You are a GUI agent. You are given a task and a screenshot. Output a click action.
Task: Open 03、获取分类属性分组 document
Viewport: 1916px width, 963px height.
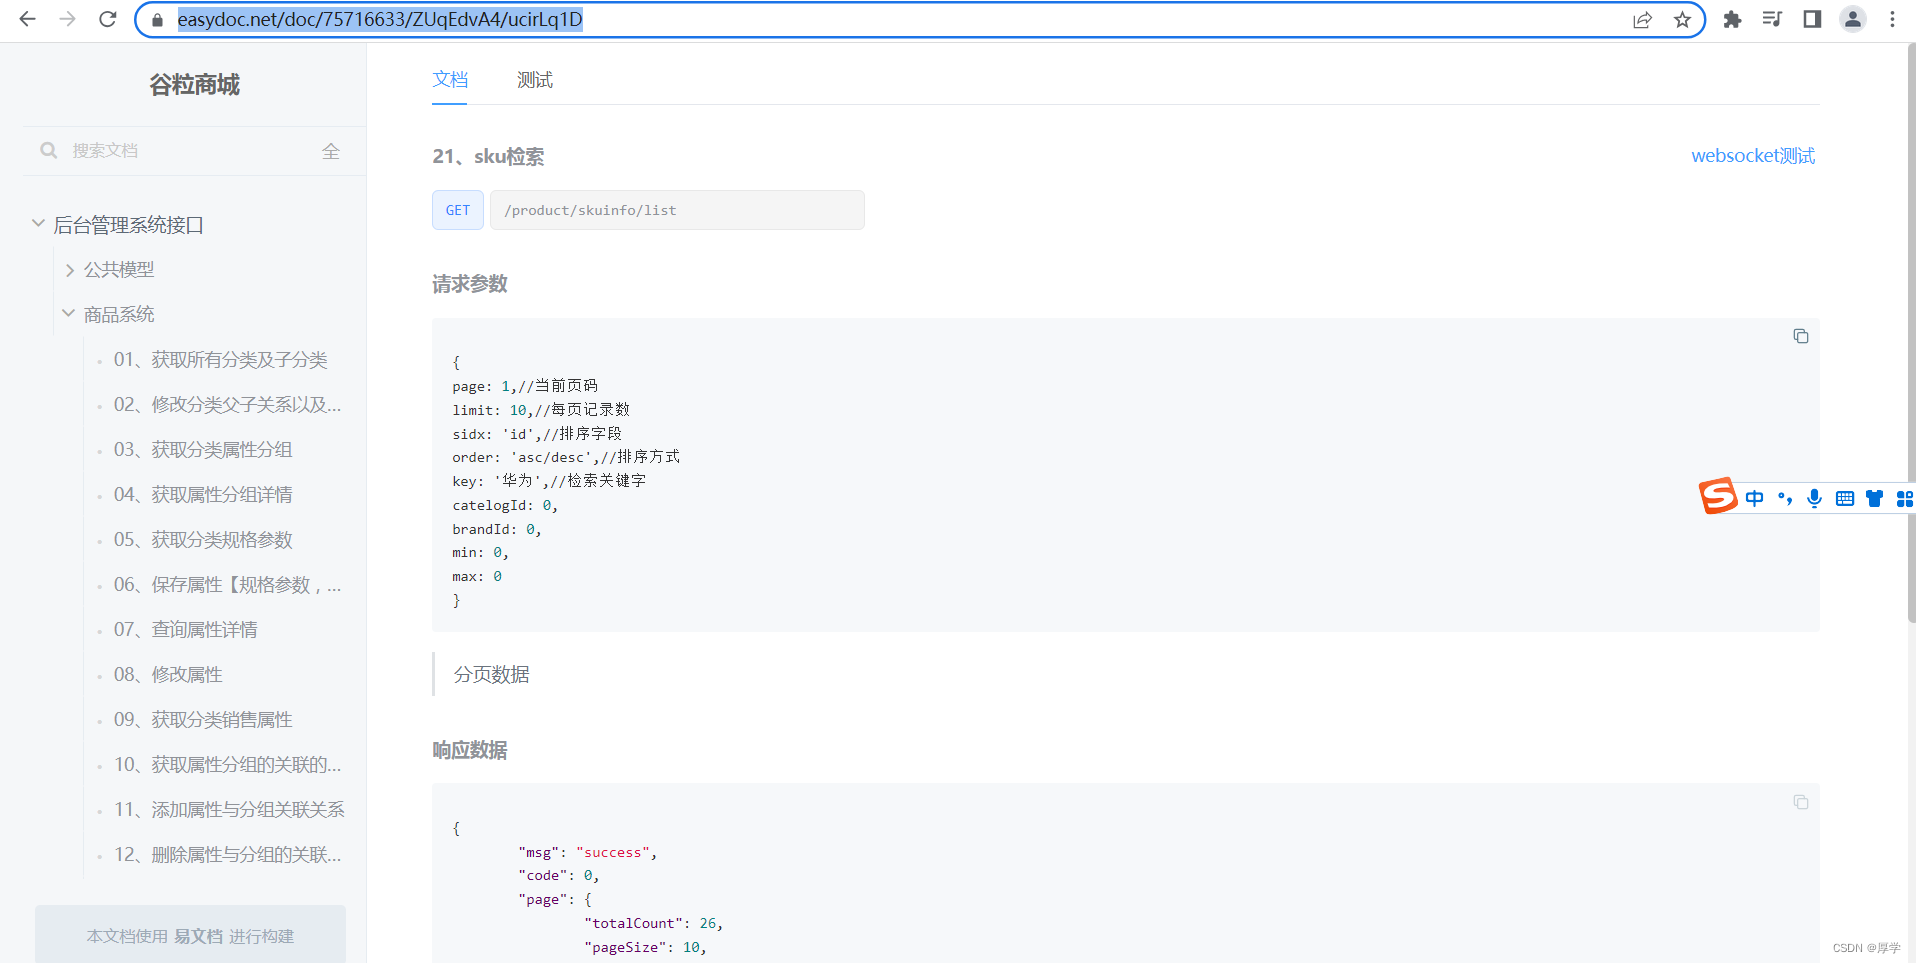point(203,450)
